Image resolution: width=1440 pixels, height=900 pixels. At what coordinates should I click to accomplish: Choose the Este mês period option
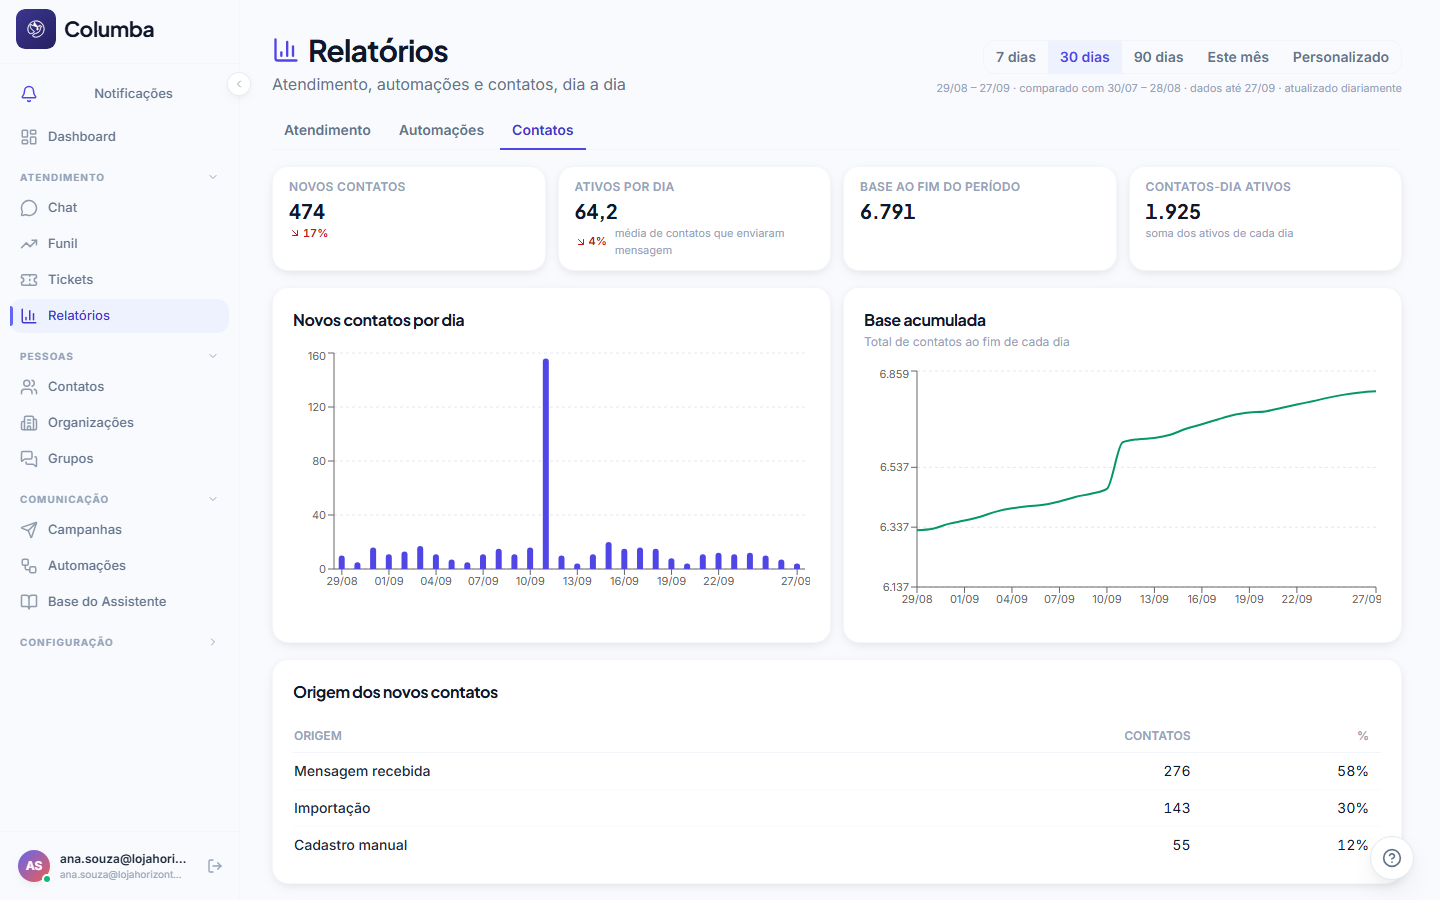coord(1237,57)
